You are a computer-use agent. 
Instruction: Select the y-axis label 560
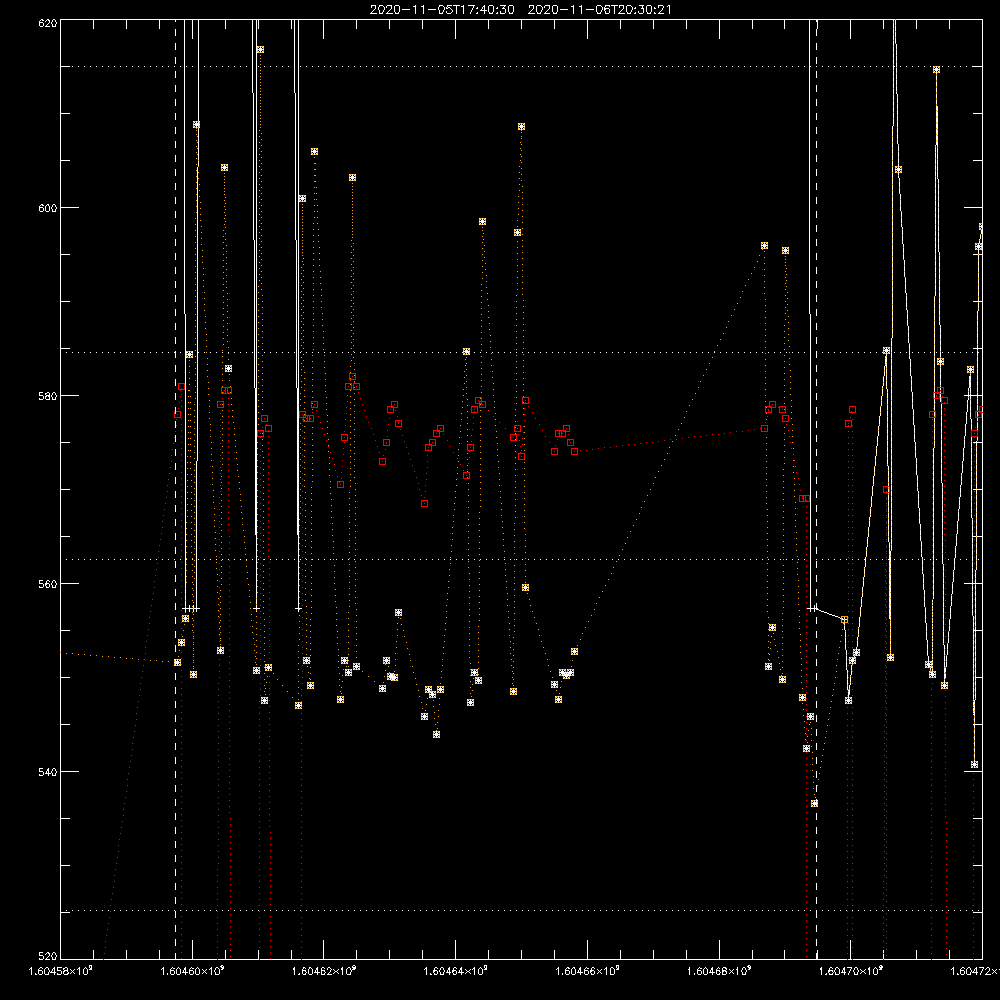click(48, 584)
